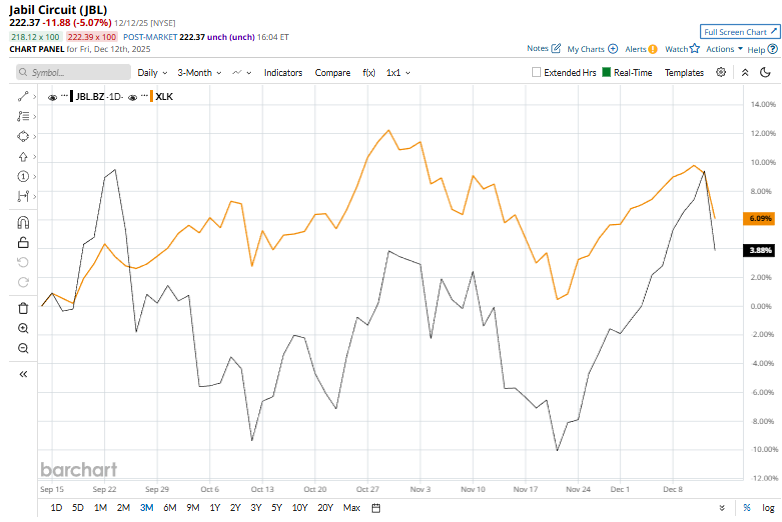Viewport: 782px width, 522px height.
Task: Click the Watch star icon
Action: coord(695,48)
